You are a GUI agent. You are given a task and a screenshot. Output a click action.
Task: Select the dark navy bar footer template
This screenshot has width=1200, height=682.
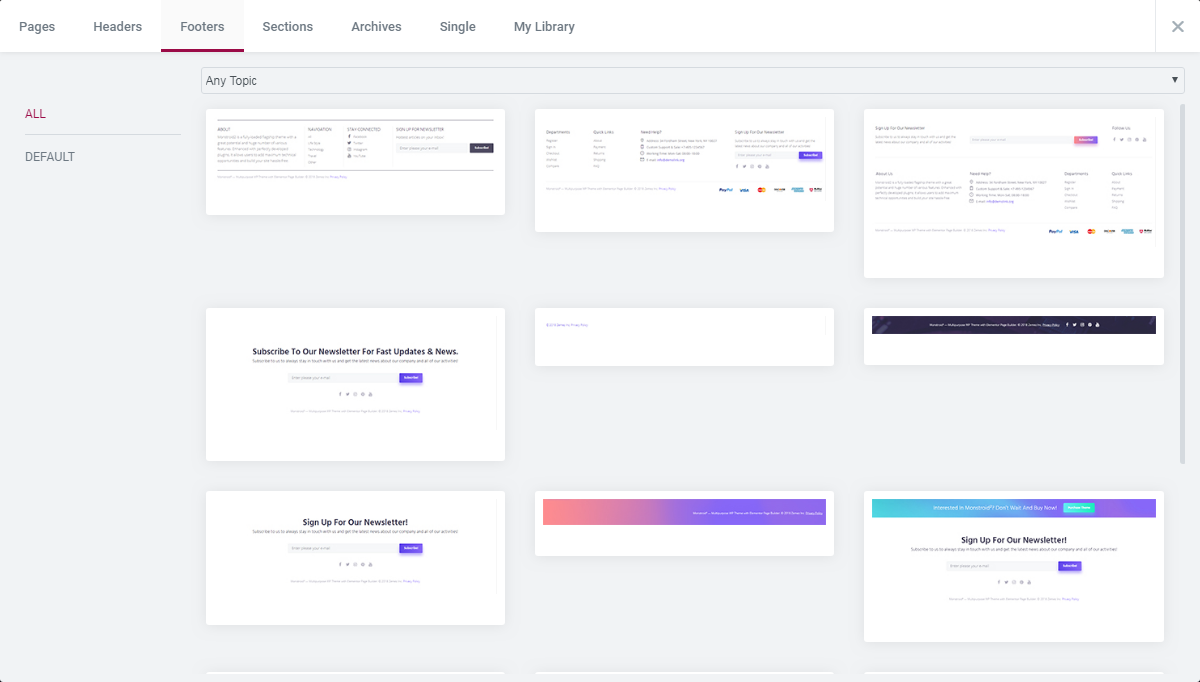1013,337
